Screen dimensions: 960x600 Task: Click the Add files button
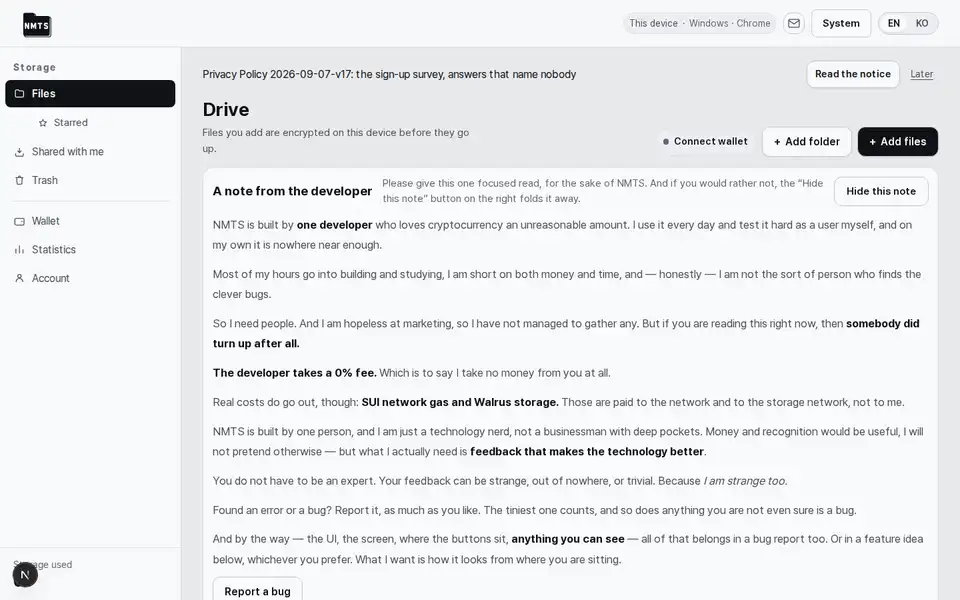[898, 141]
